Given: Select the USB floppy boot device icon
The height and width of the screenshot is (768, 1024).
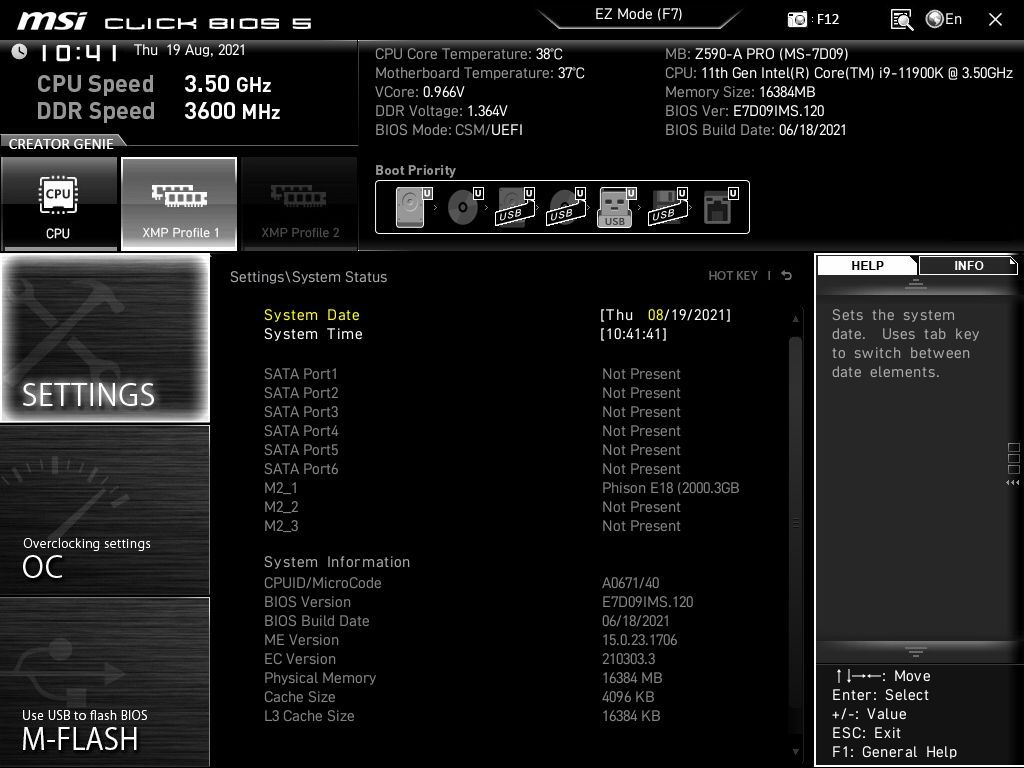Looking at the screenshot, I should pos(667,207).
